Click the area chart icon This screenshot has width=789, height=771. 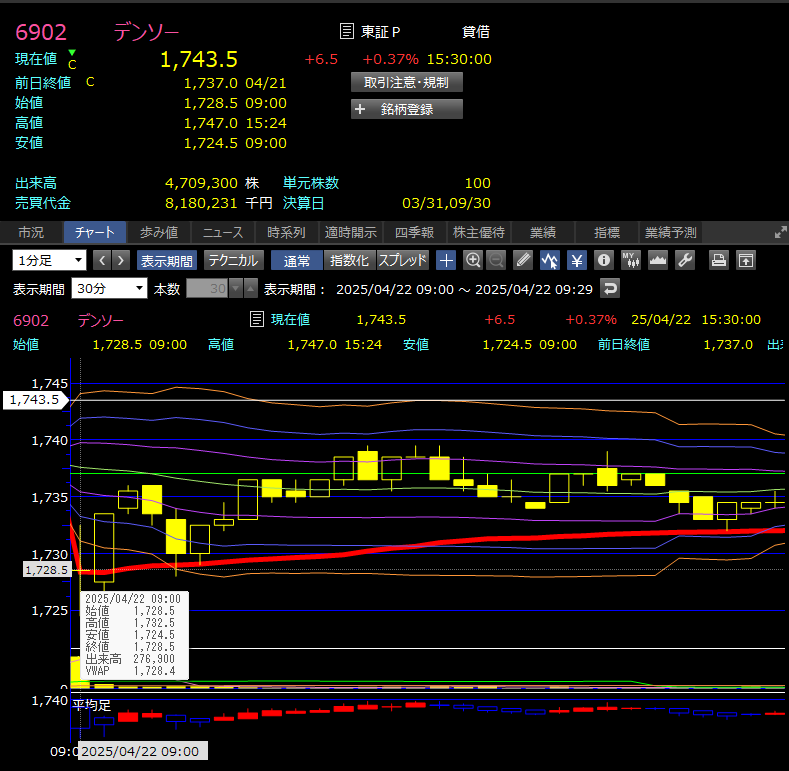point(658,260)
